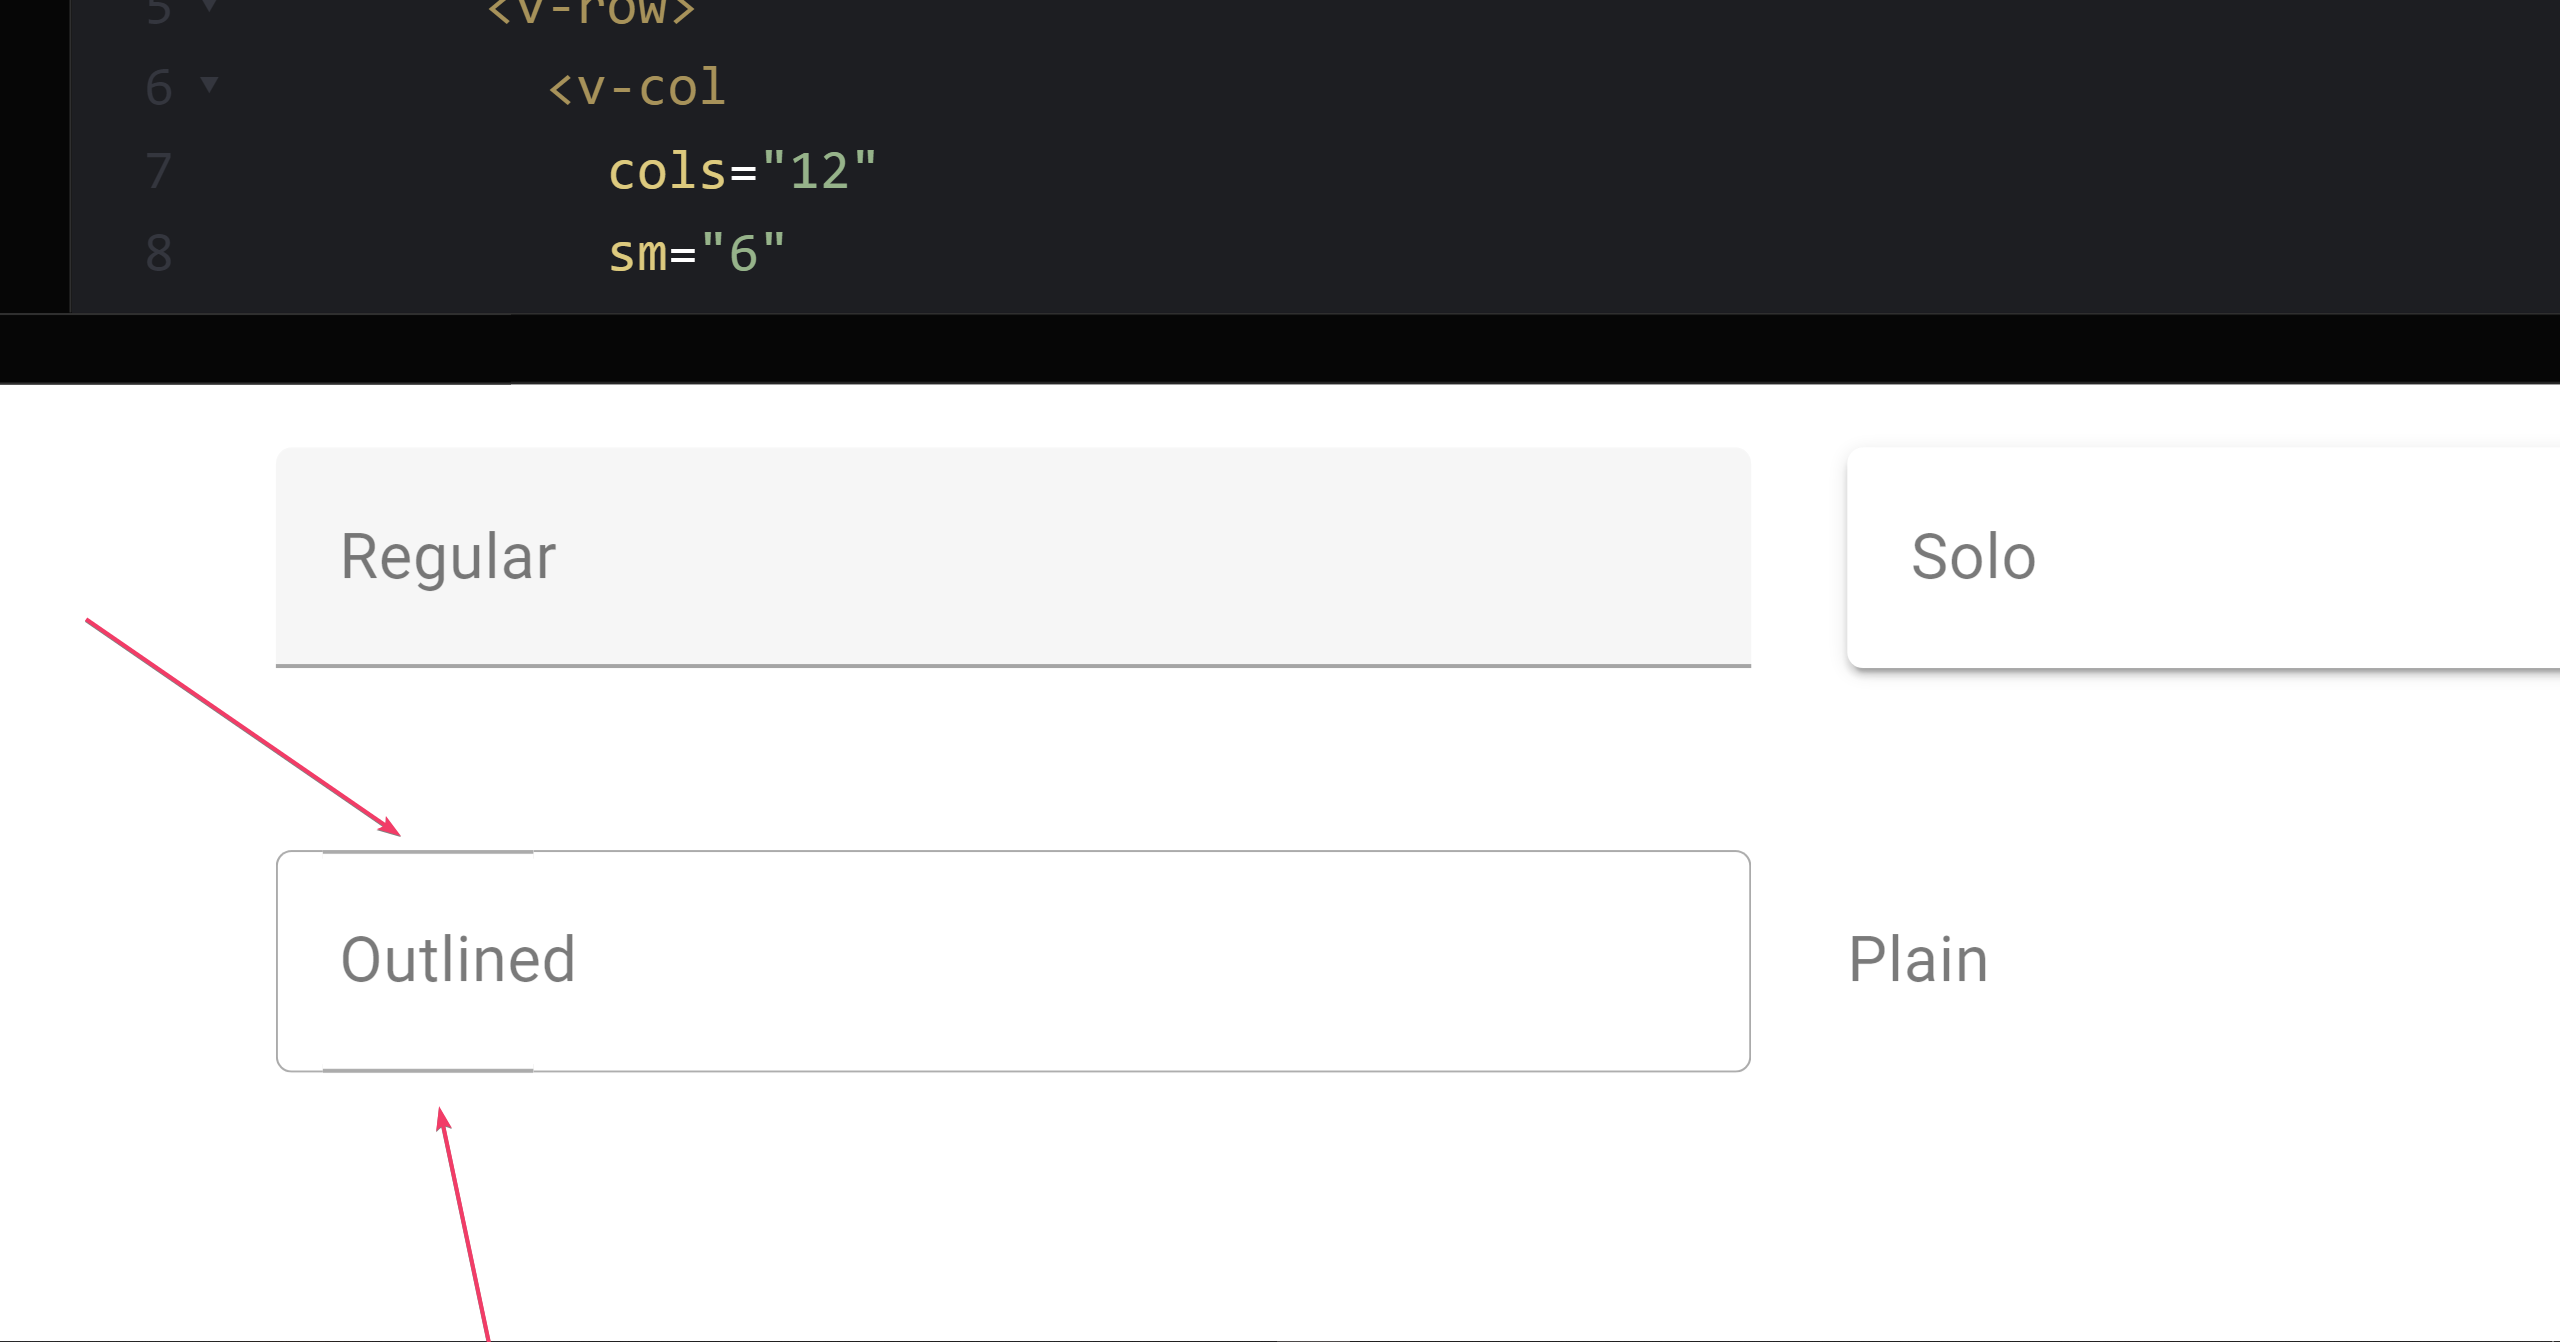Place cursor in the v-row tag

[x=590, y=10]
